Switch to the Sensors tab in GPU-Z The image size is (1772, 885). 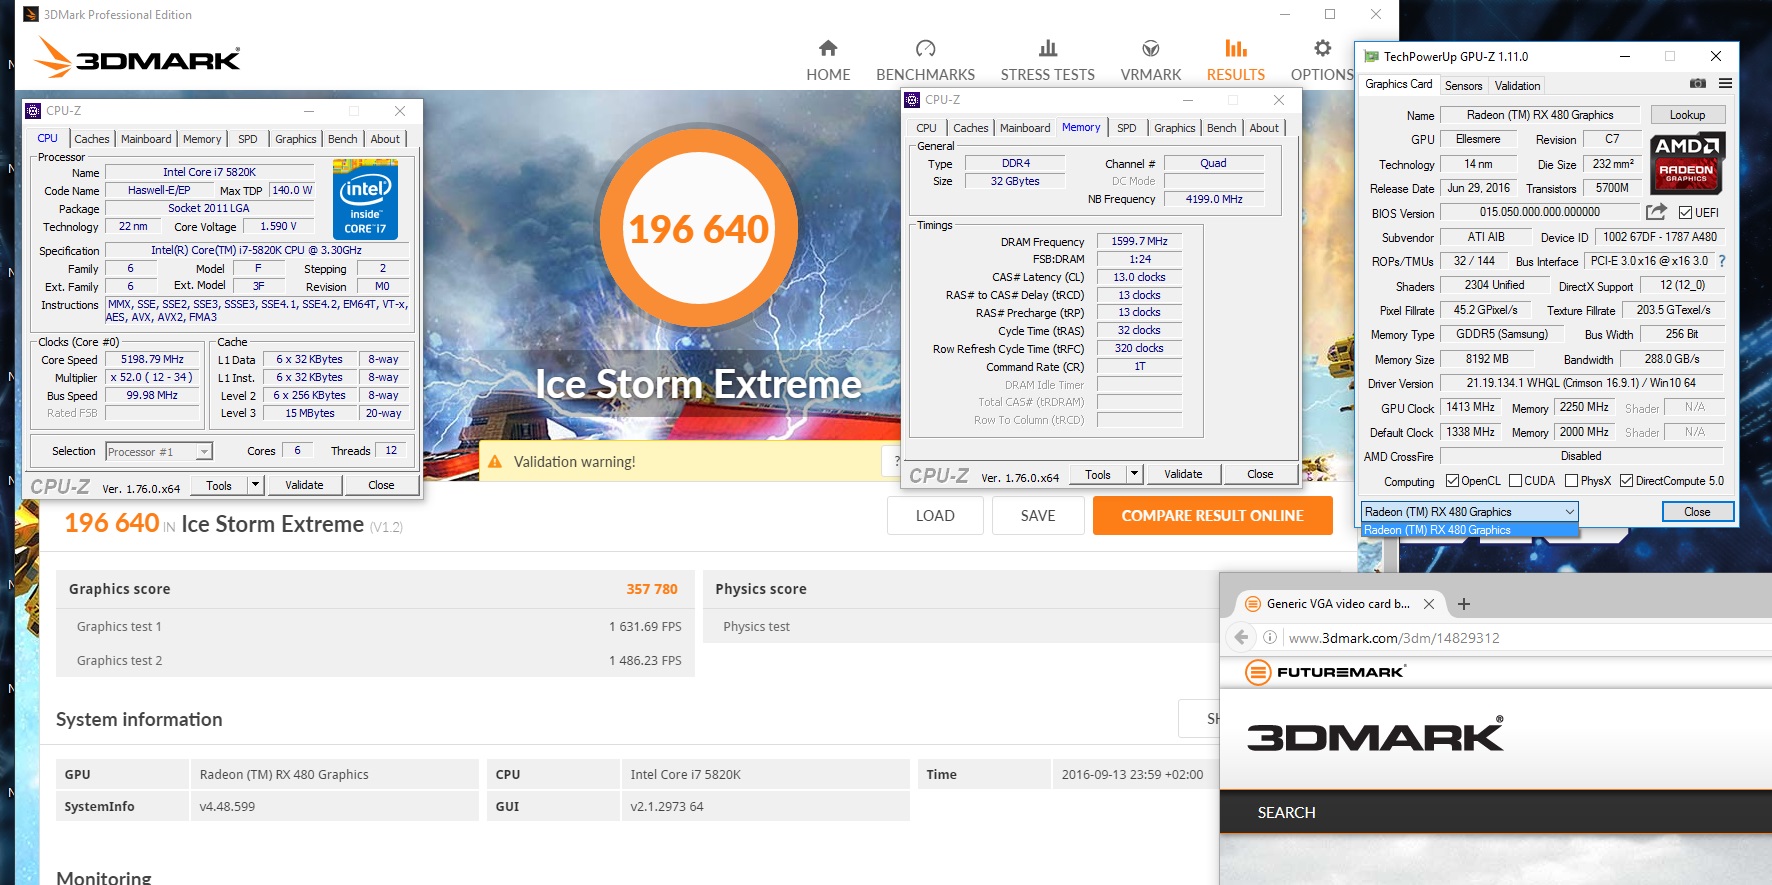pyautogui.click(x=1463, y=86)
